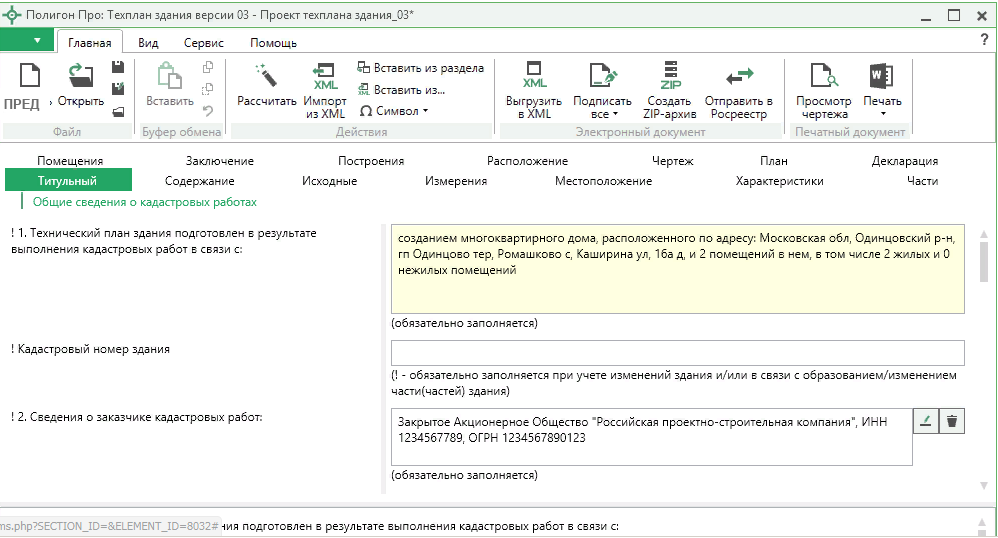Click Импорт из XML icon
This screenshot has width=998, height=538.
pos(325,78)
